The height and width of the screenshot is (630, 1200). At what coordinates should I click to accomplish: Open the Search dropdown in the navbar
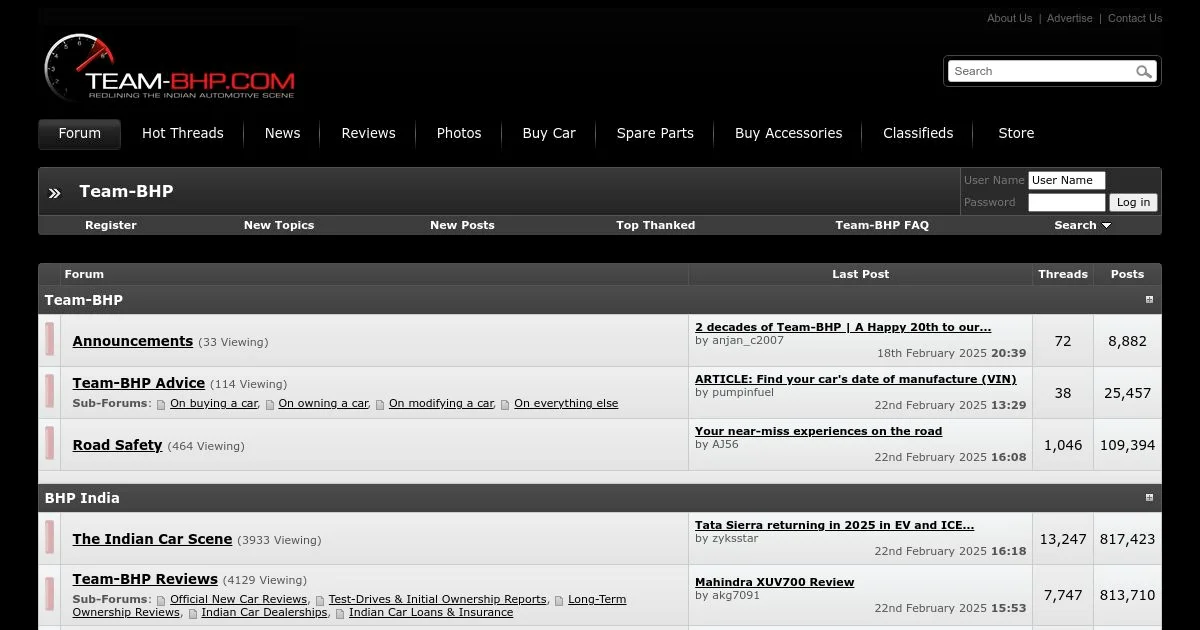point(1082,225)
